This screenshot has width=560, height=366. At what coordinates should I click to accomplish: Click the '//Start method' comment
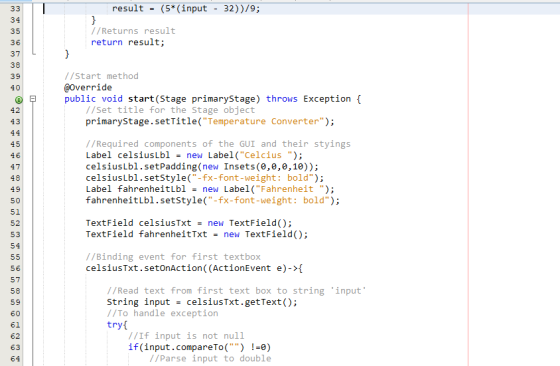click(x=101, y=76)
